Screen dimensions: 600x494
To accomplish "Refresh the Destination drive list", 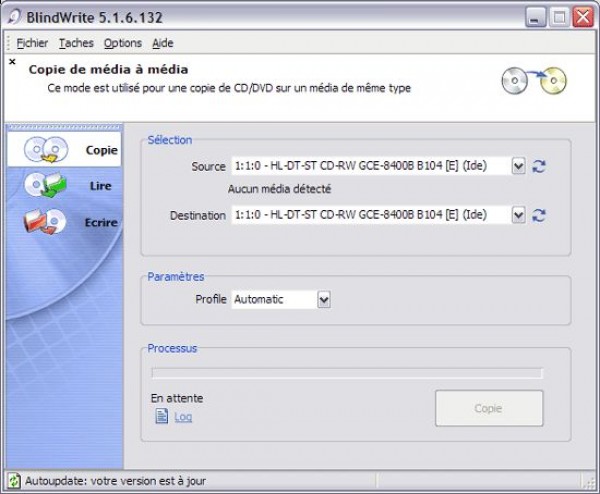I will (539, 215).
